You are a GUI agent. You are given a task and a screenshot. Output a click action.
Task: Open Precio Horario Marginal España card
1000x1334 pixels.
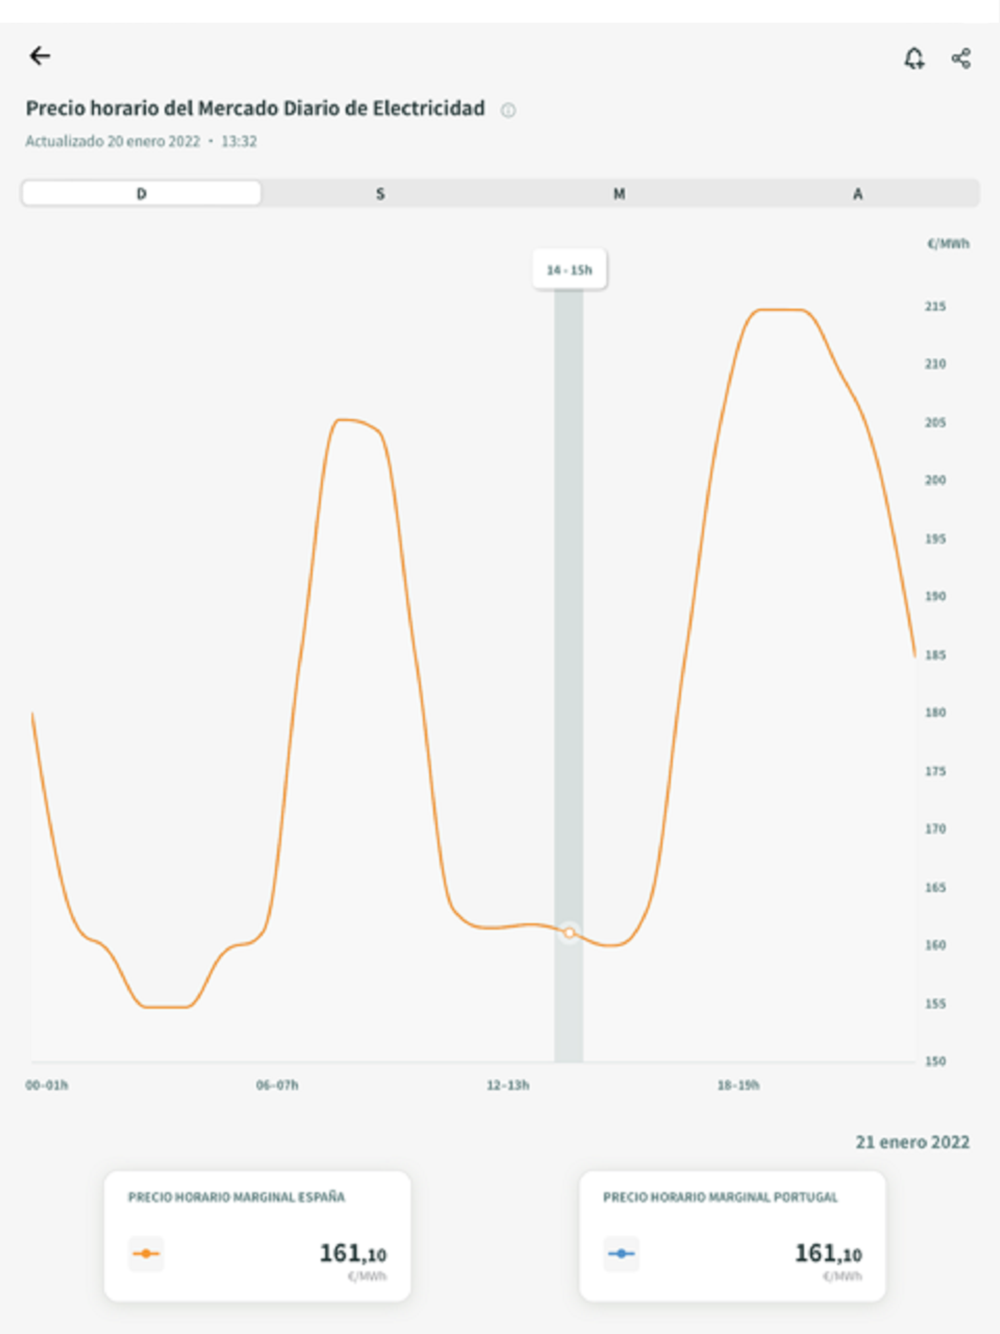click(258, 1236)
